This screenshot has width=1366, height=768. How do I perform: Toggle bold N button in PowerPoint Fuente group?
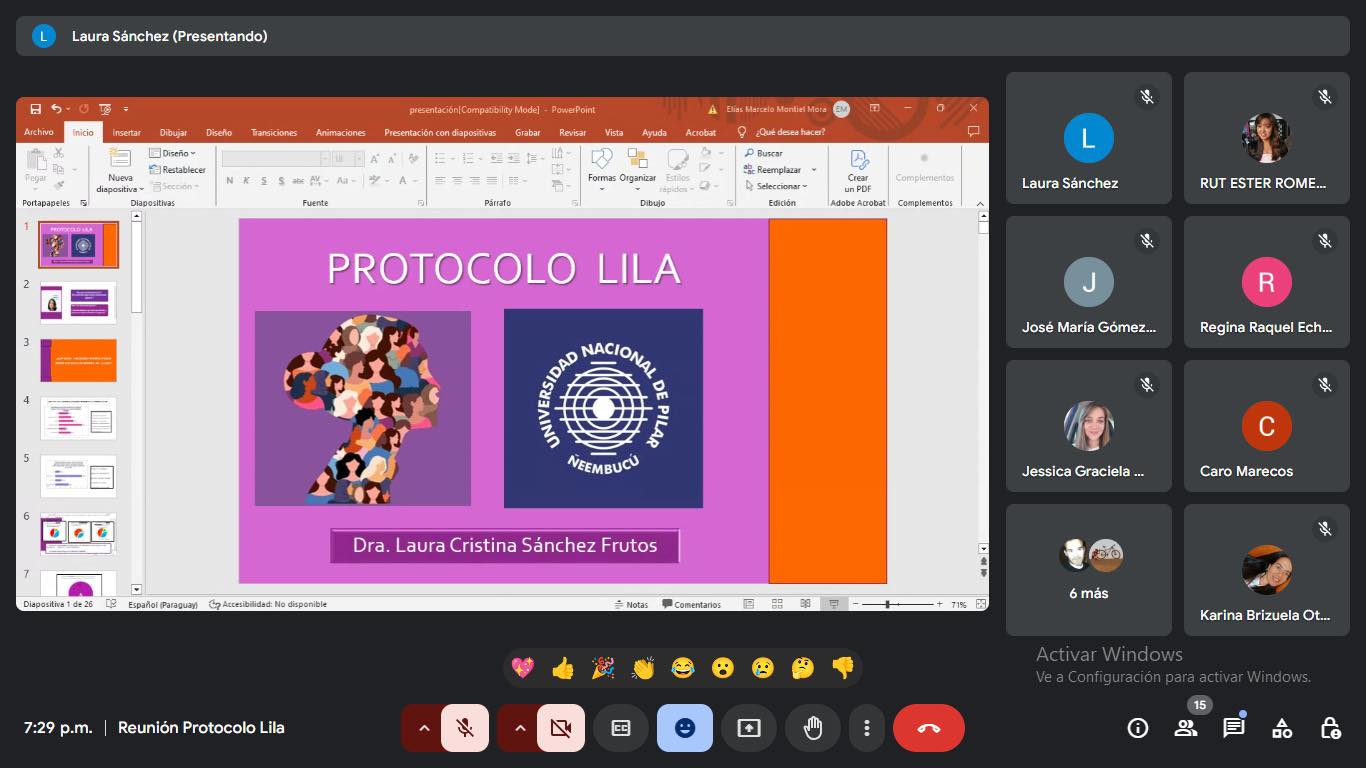230,181
